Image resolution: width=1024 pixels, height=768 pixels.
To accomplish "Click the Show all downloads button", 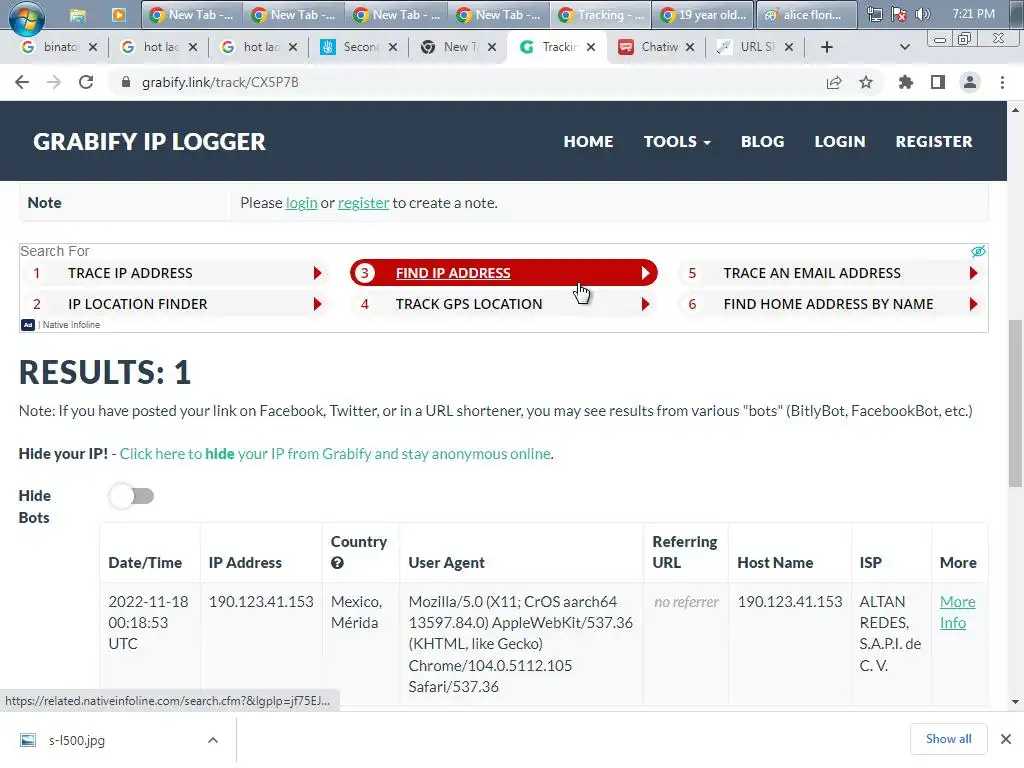I will coord(948,739).
